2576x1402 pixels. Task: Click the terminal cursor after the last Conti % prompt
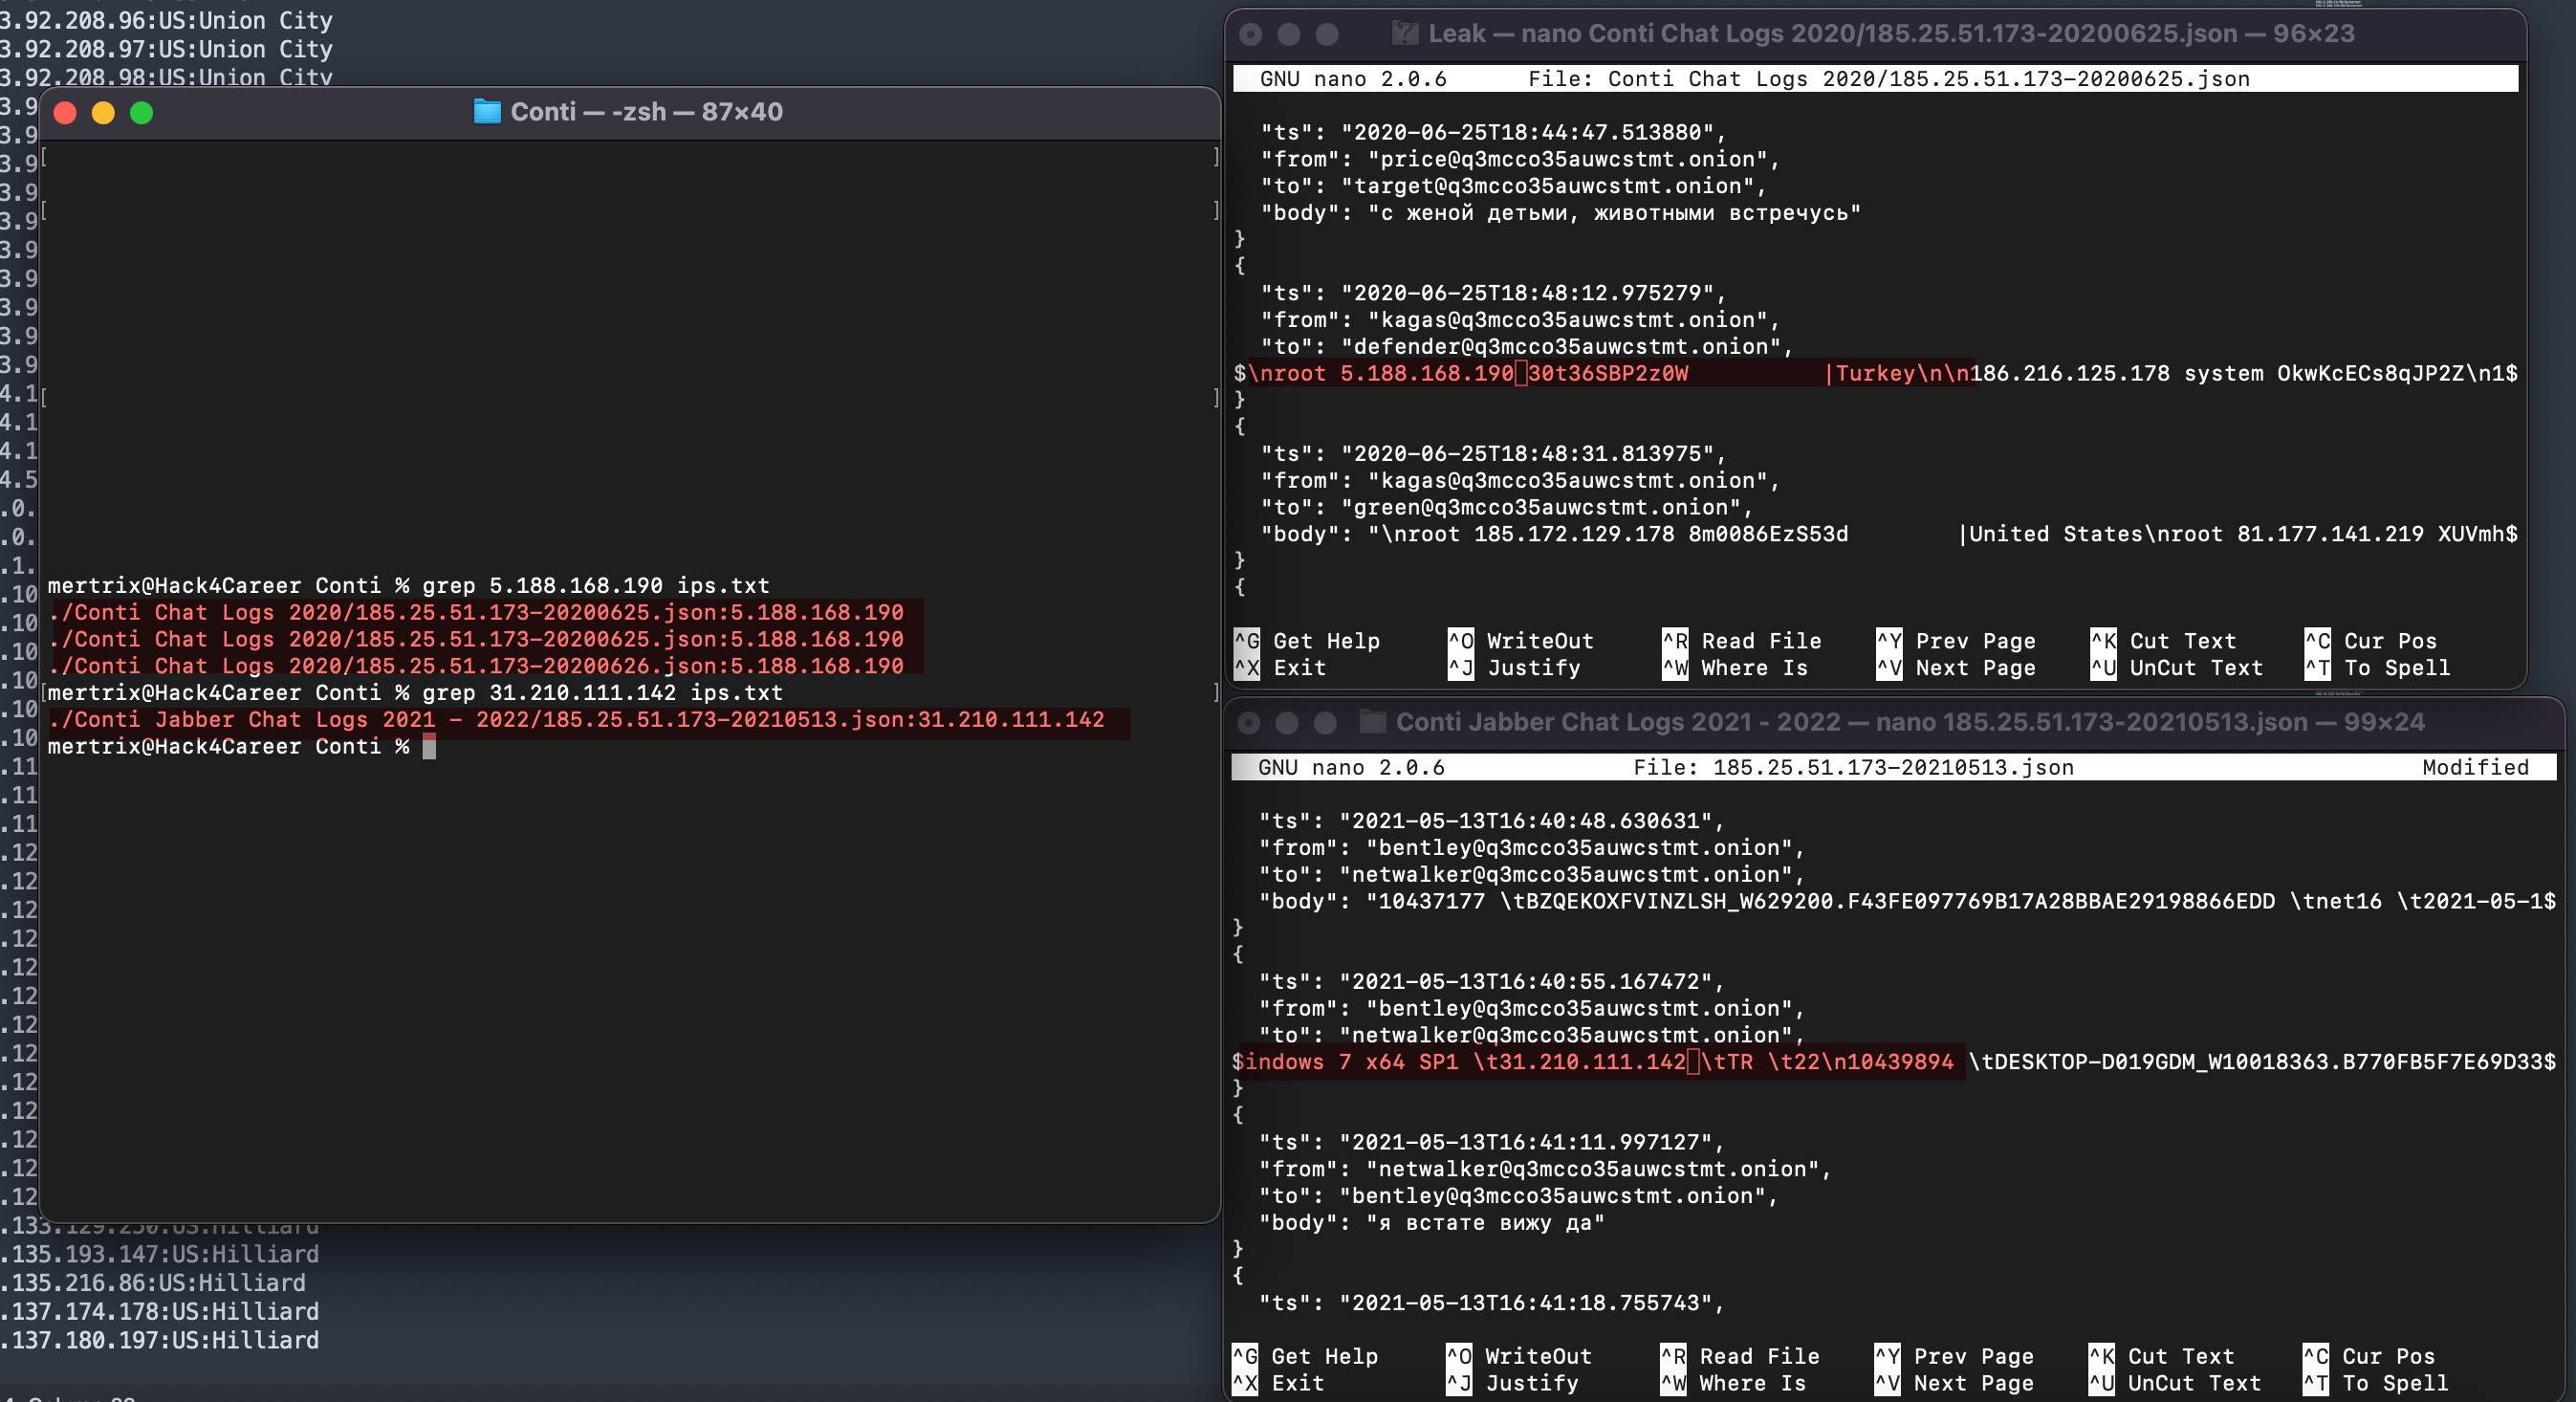pyautogui.click(x=429, y=747)
